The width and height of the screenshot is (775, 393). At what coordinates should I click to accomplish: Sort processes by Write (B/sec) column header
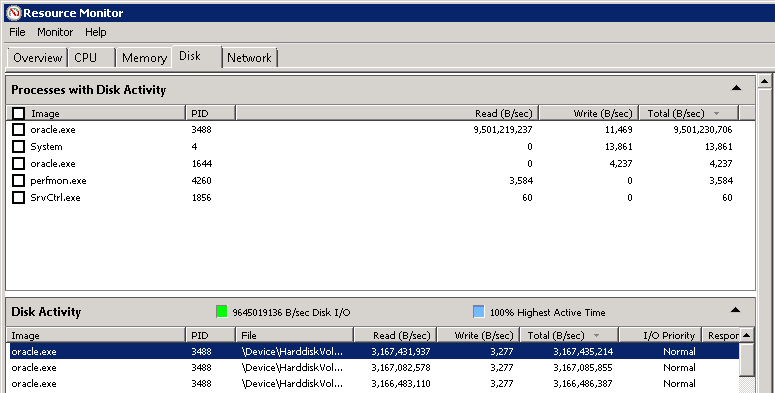pyautogui.click(x=589, y=113)
